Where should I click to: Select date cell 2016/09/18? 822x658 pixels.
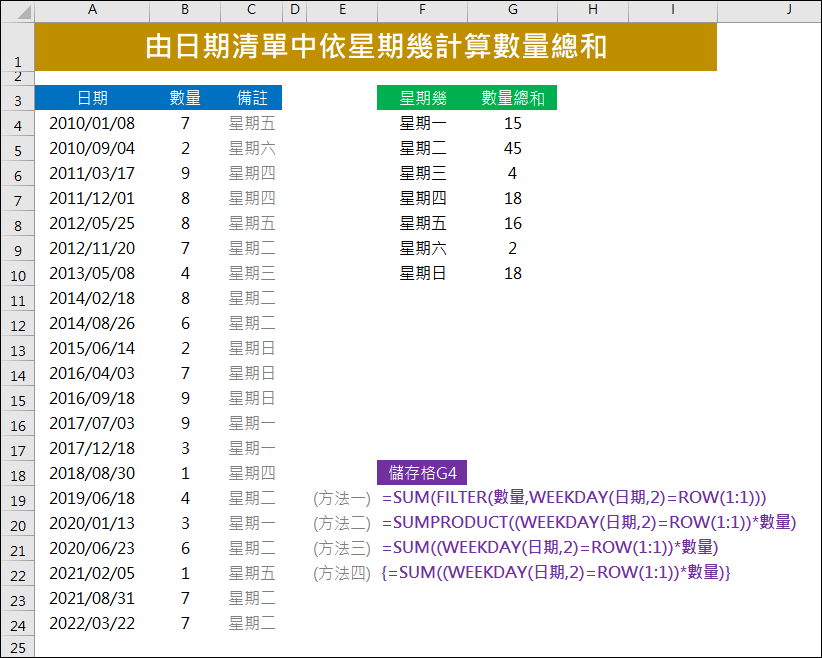92,398
